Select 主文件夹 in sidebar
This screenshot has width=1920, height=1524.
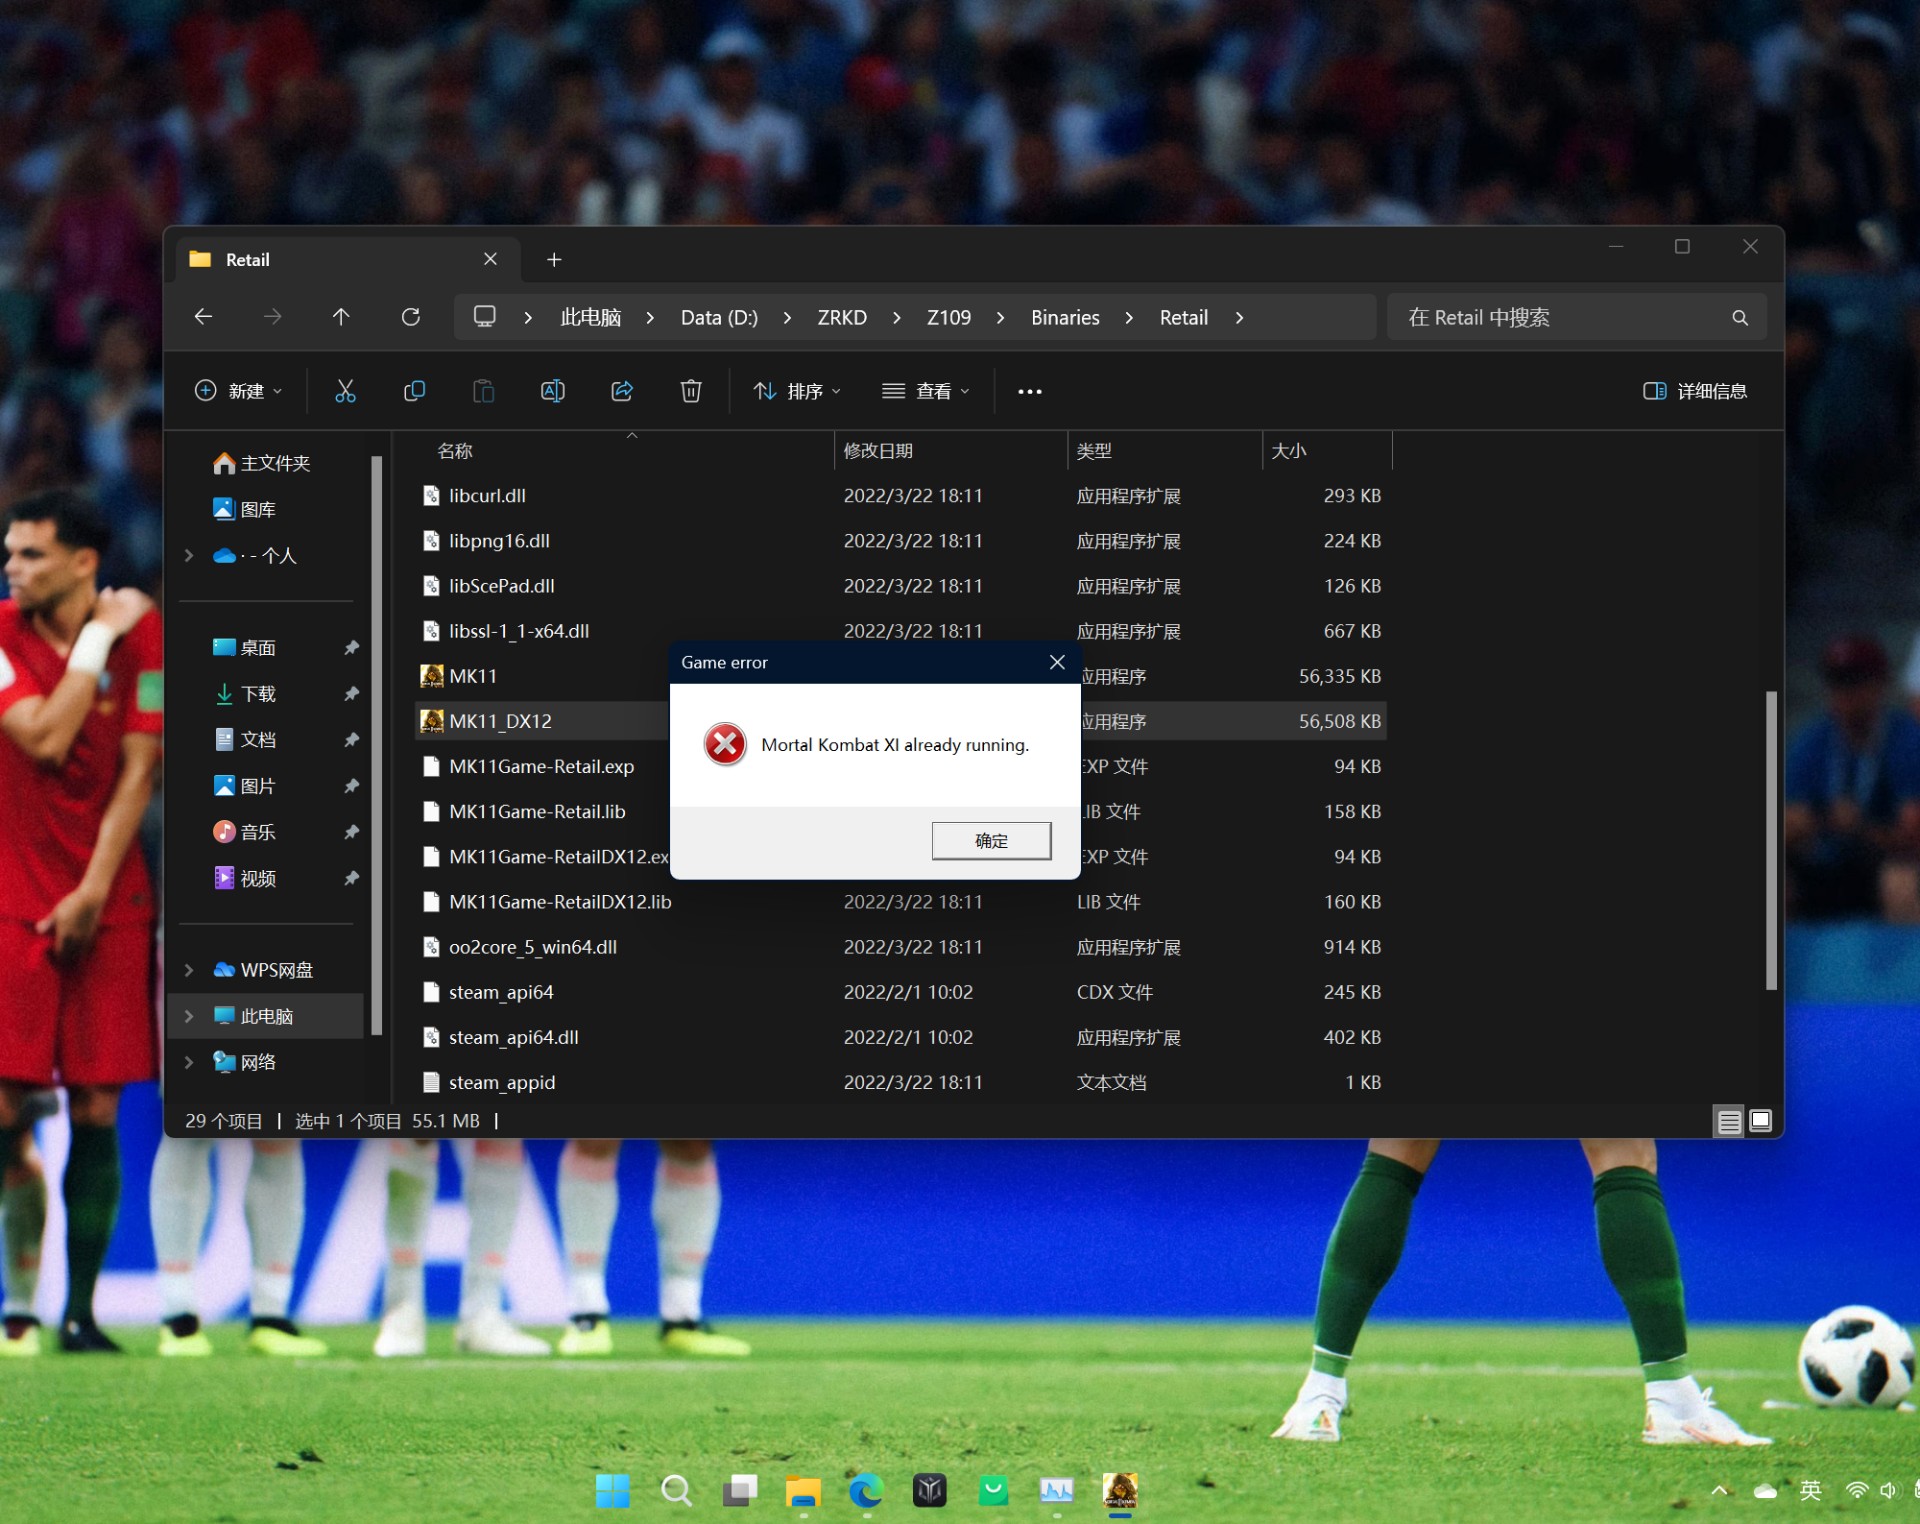pos(262,463)
